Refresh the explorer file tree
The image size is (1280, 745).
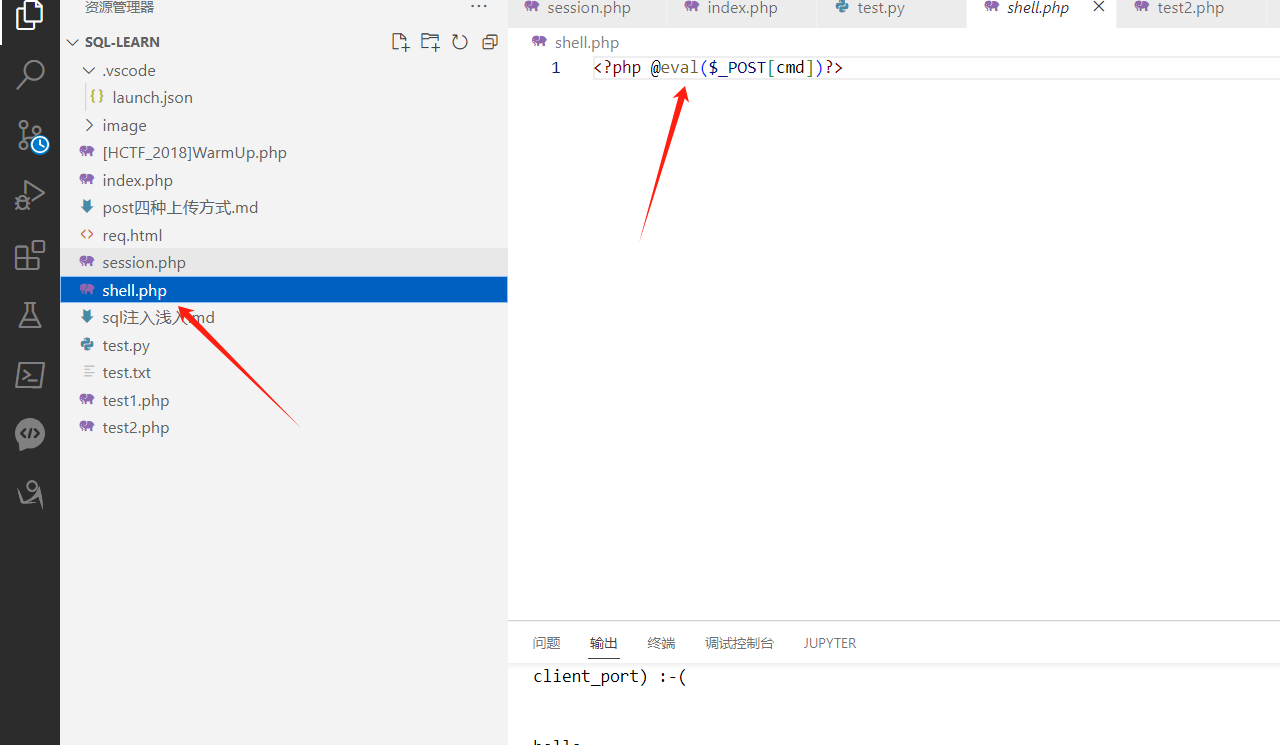click(x=460, y=42)
